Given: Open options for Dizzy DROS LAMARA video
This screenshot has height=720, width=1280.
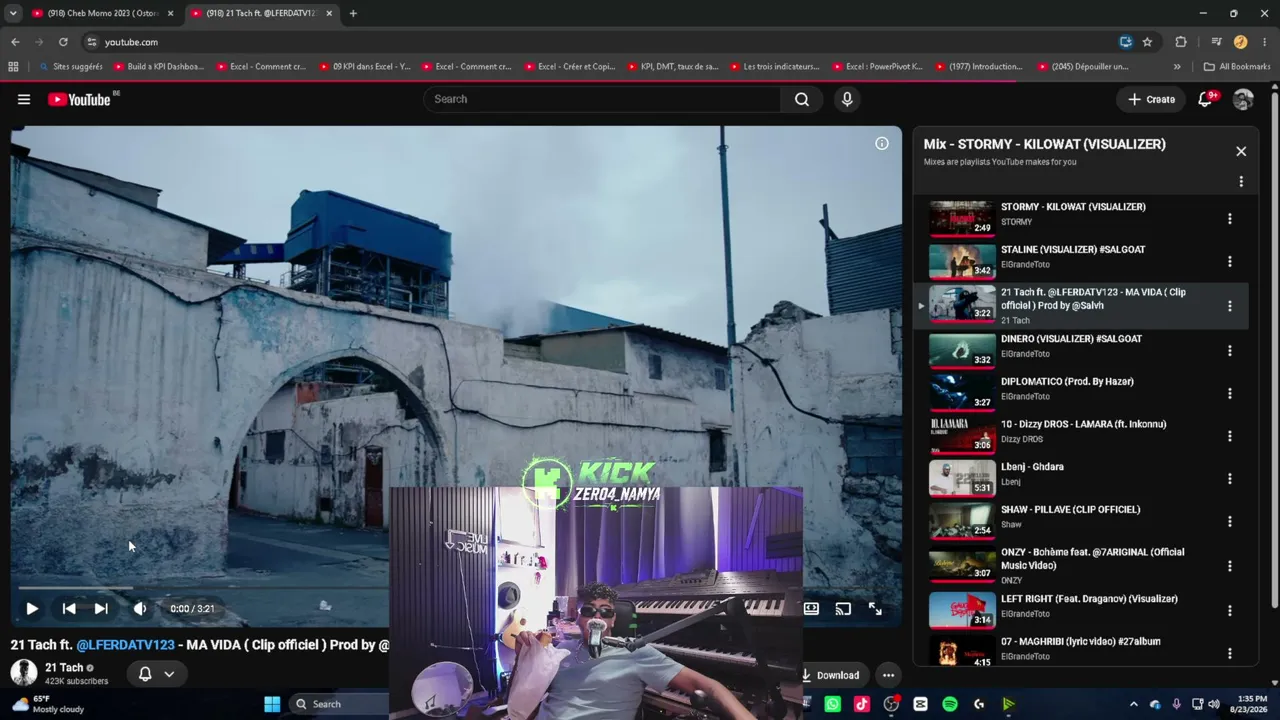Looking at the screenshot, I should (x=1230, y=436).
